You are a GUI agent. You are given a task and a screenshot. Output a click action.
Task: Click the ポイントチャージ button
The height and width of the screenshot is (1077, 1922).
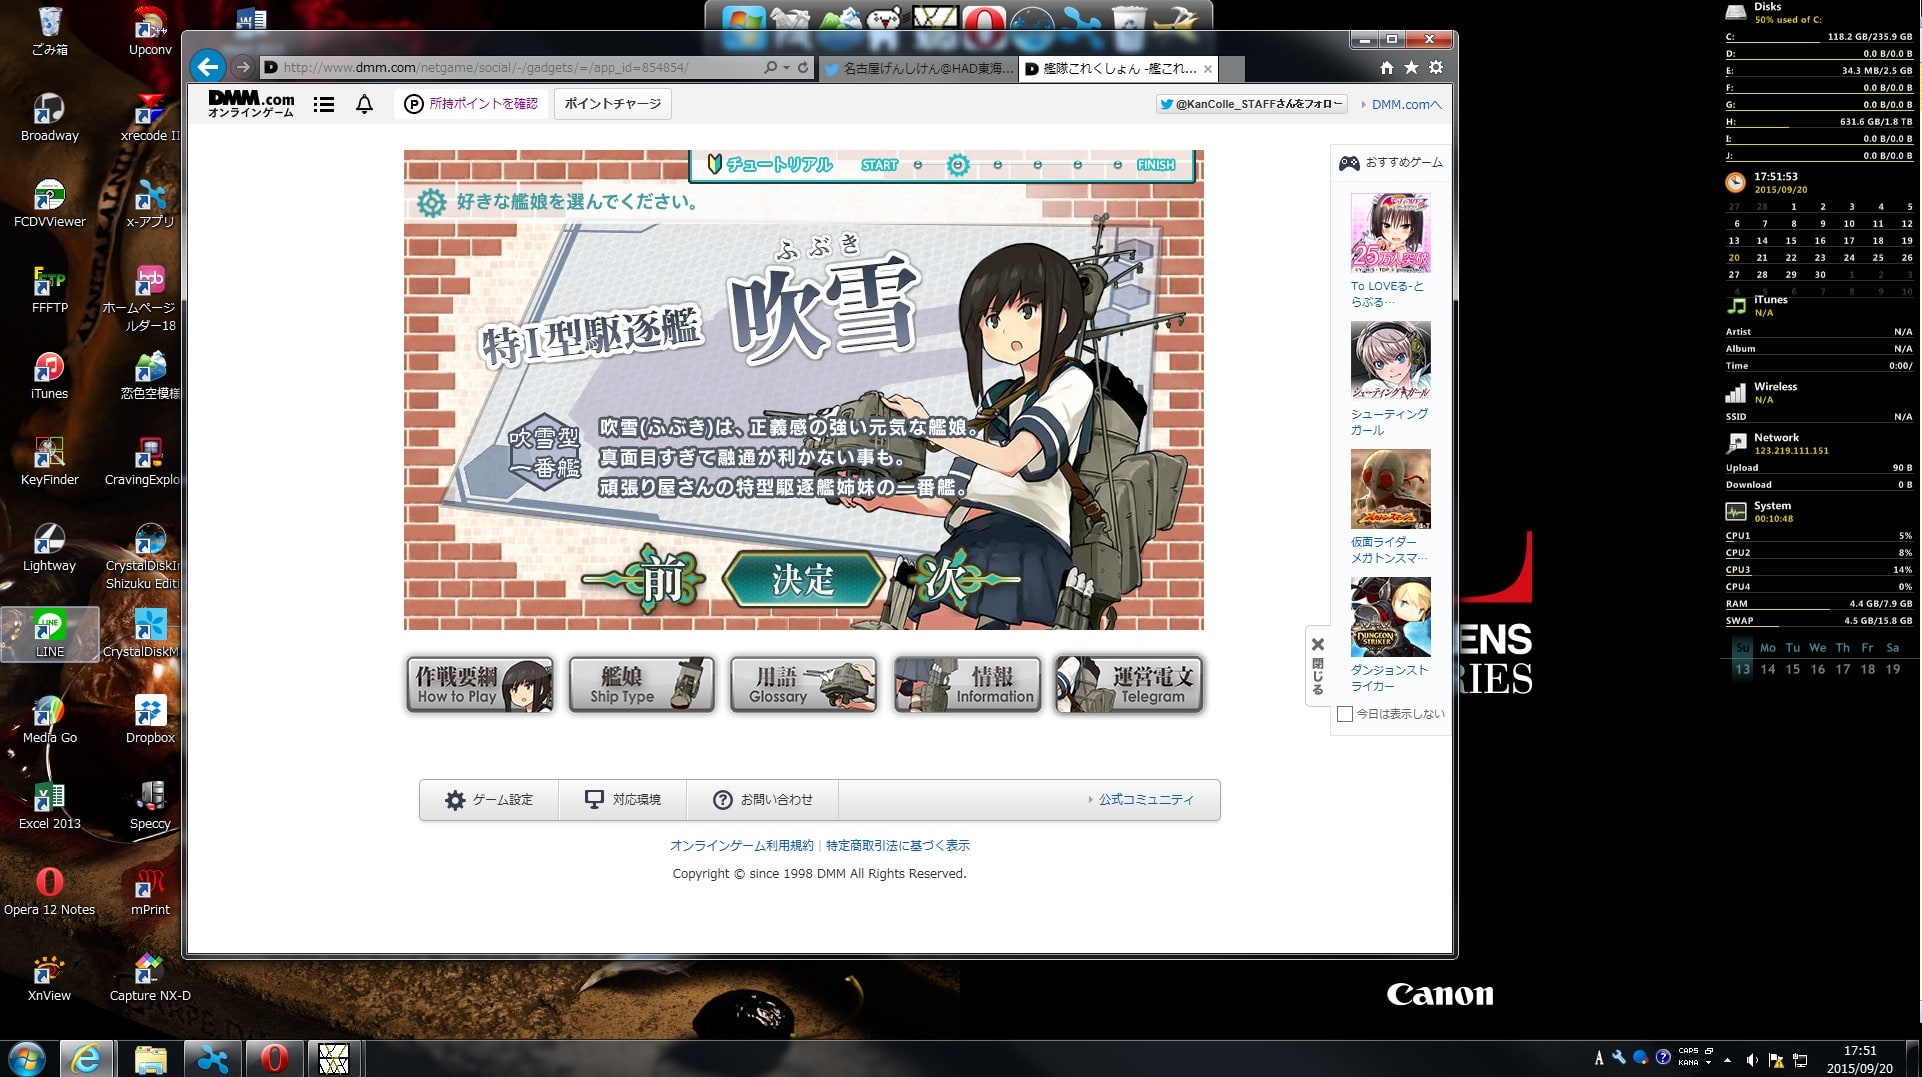click(612, 103)
